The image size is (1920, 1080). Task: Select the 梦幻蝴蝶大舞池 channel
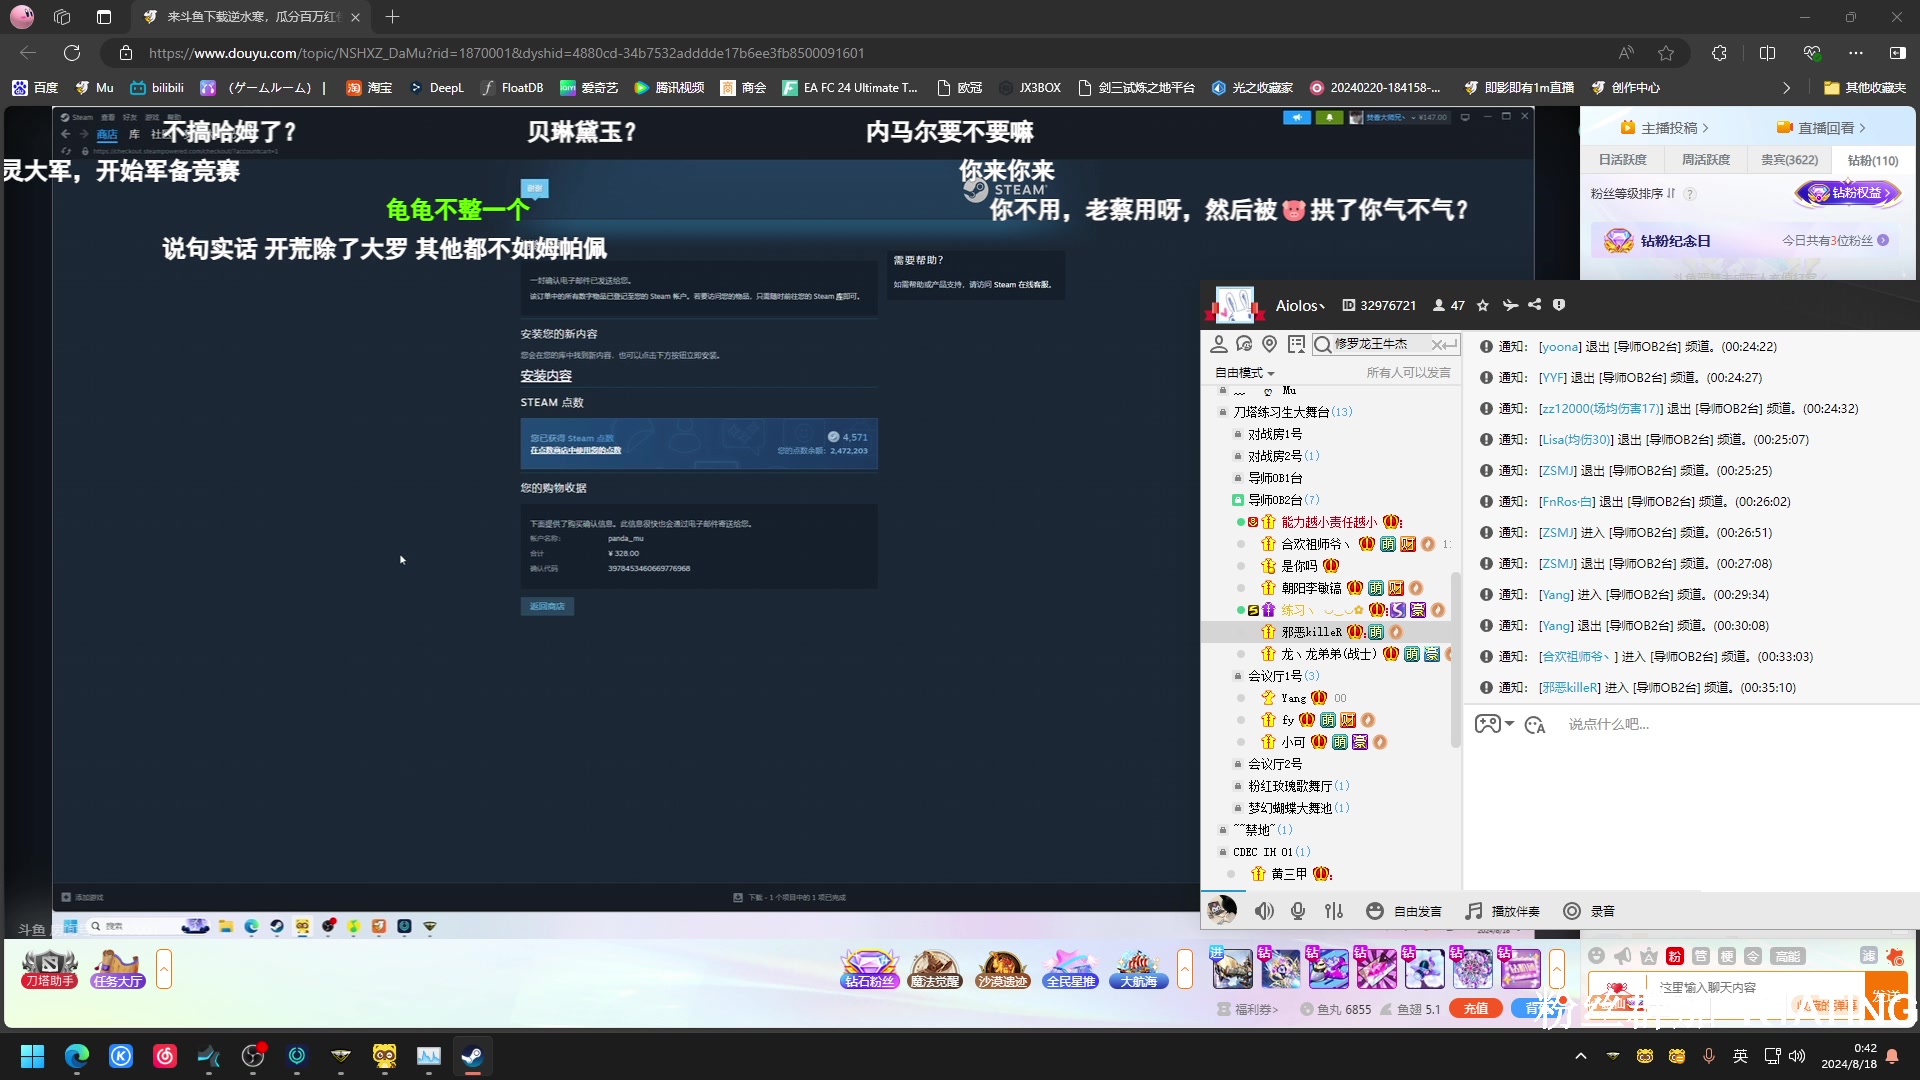pyautogui.click(x=1298, y=808)
